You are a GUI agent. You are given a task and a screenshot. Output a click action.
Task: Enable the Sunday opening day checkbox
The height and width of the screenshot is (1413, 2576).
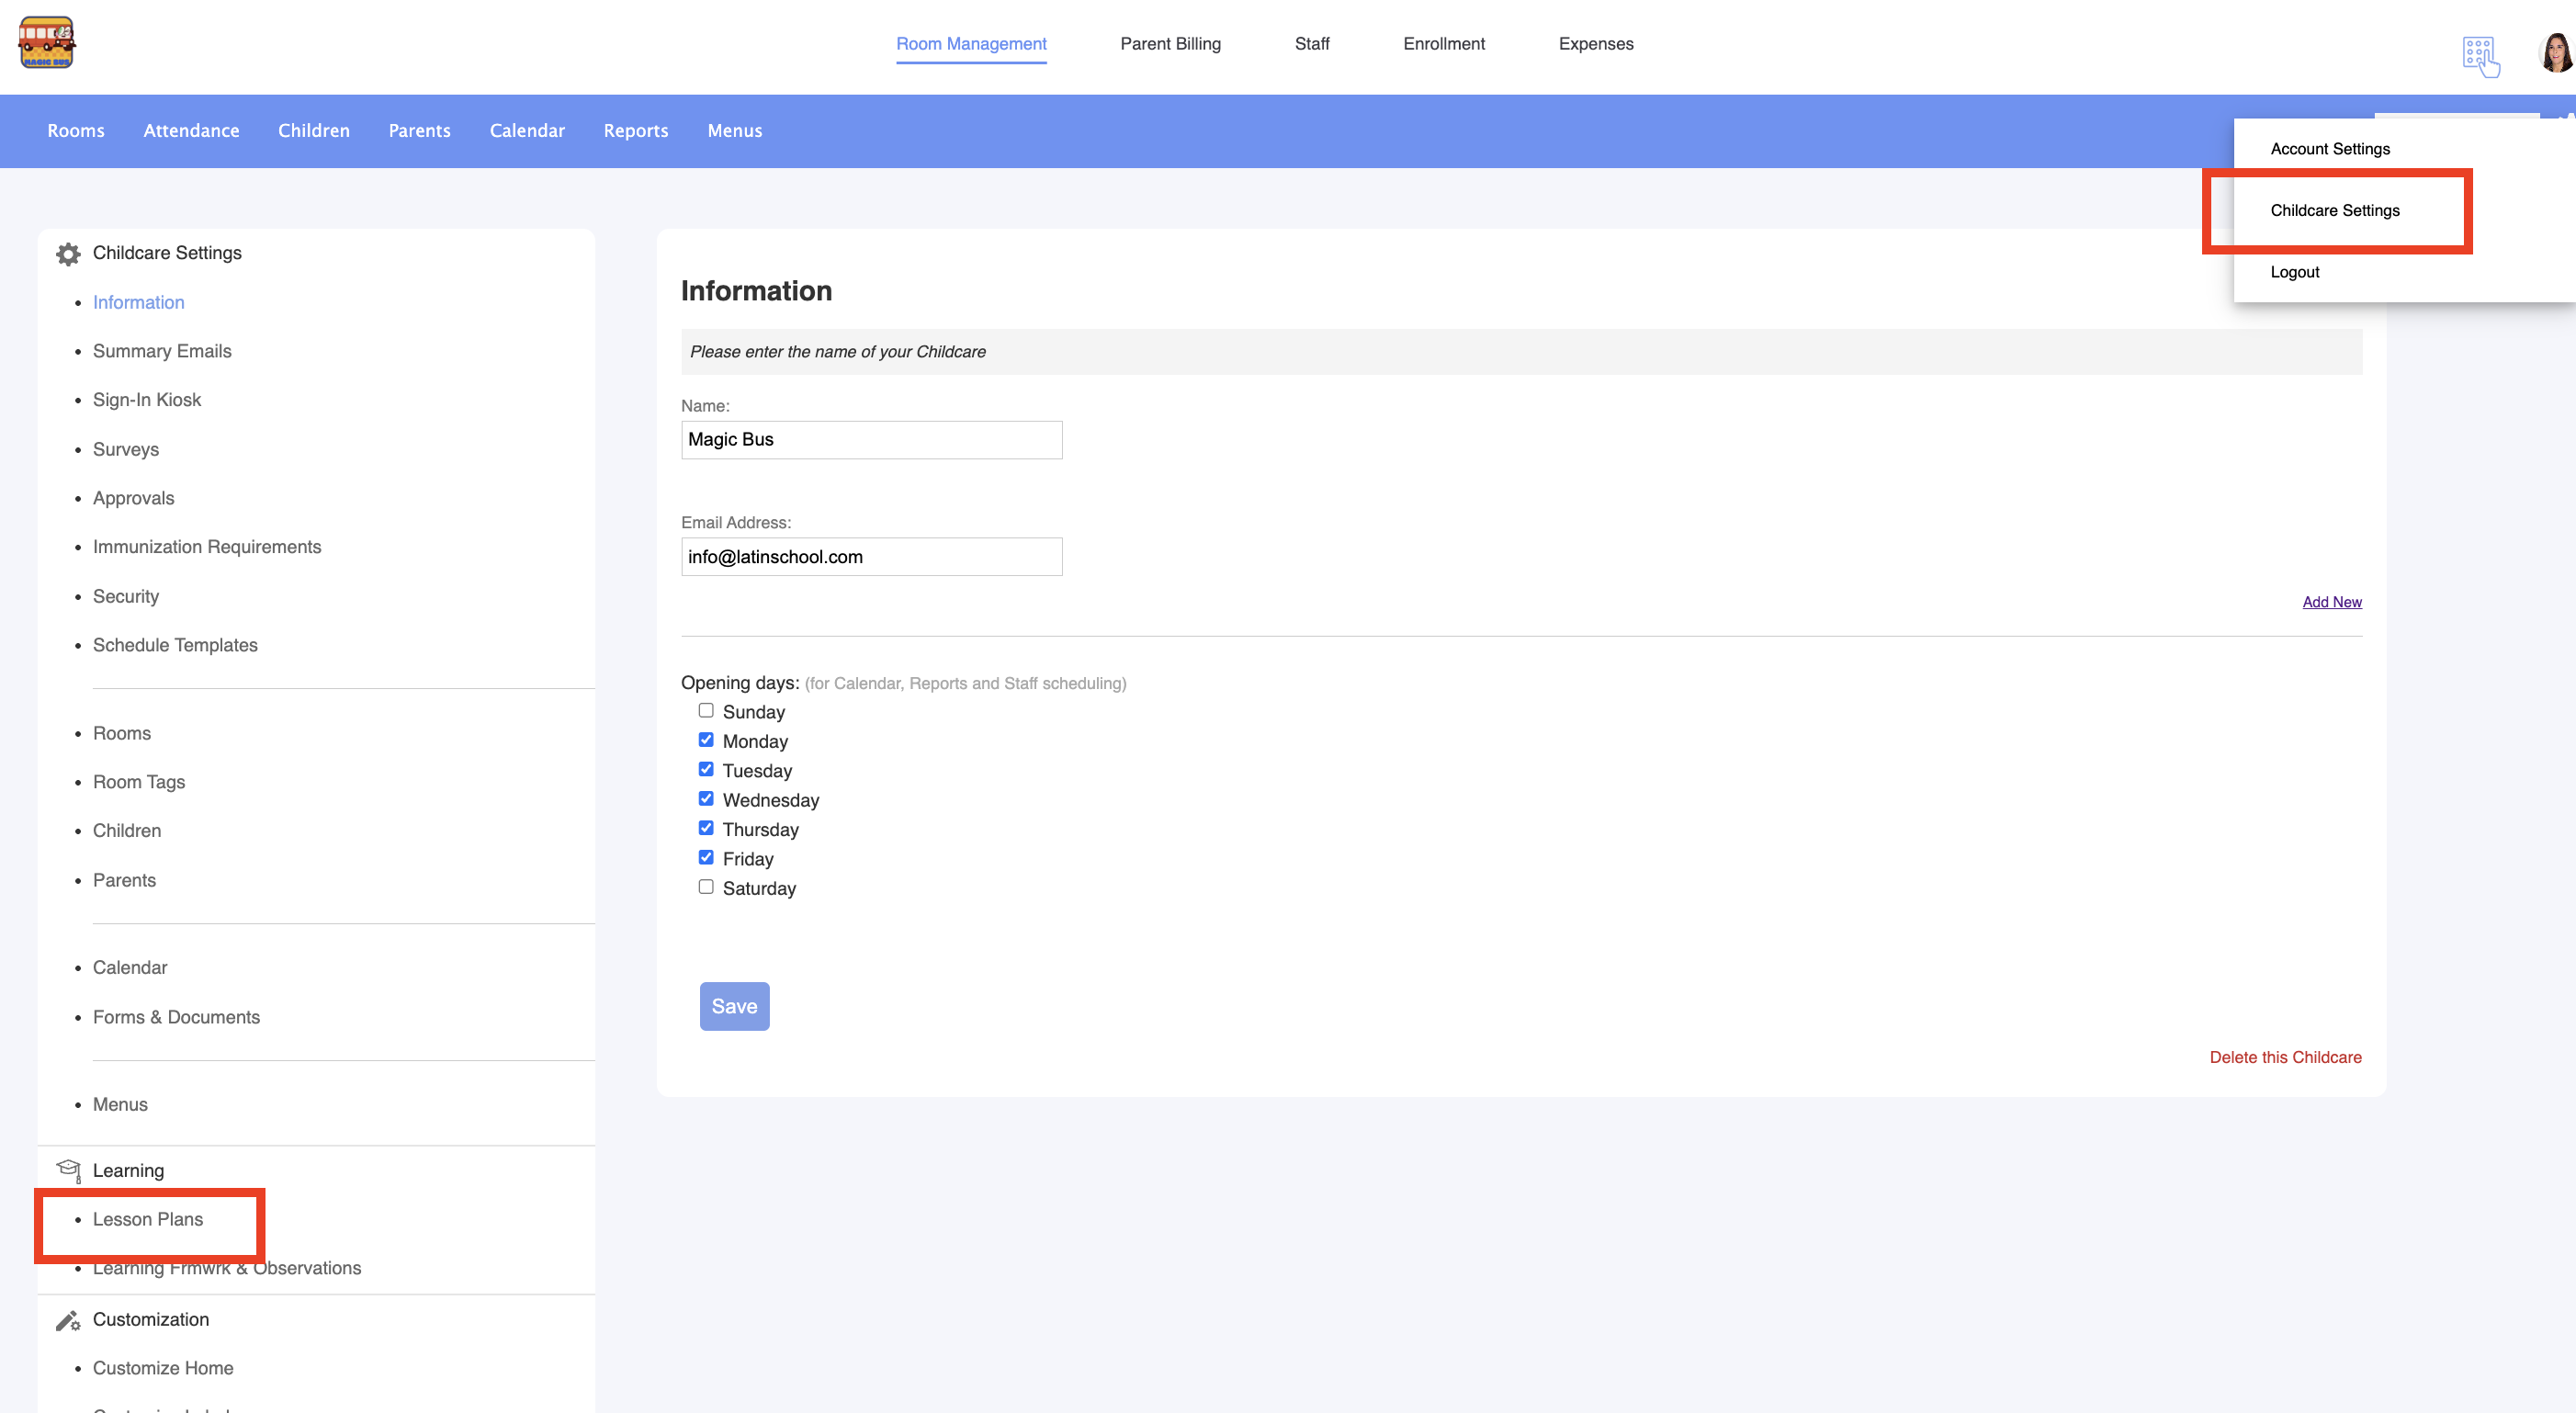click(x=706, y=711)
